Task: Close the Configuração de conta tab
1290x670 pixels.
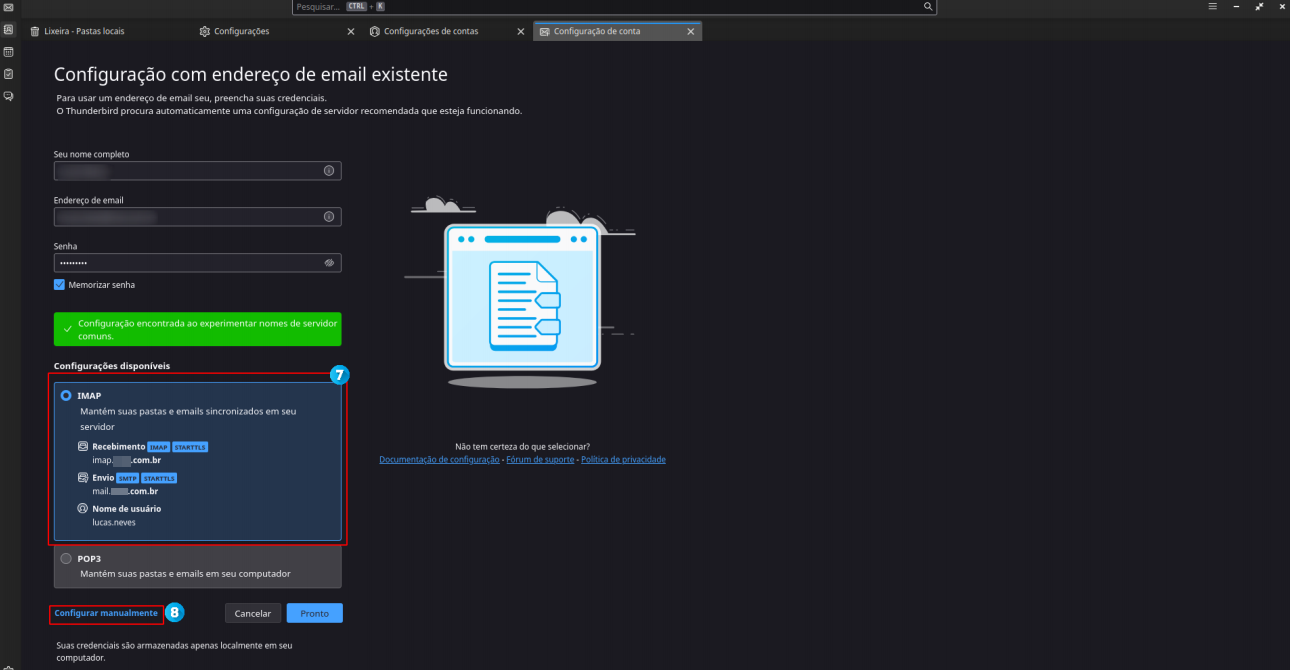Action: [x=690, y=31]
